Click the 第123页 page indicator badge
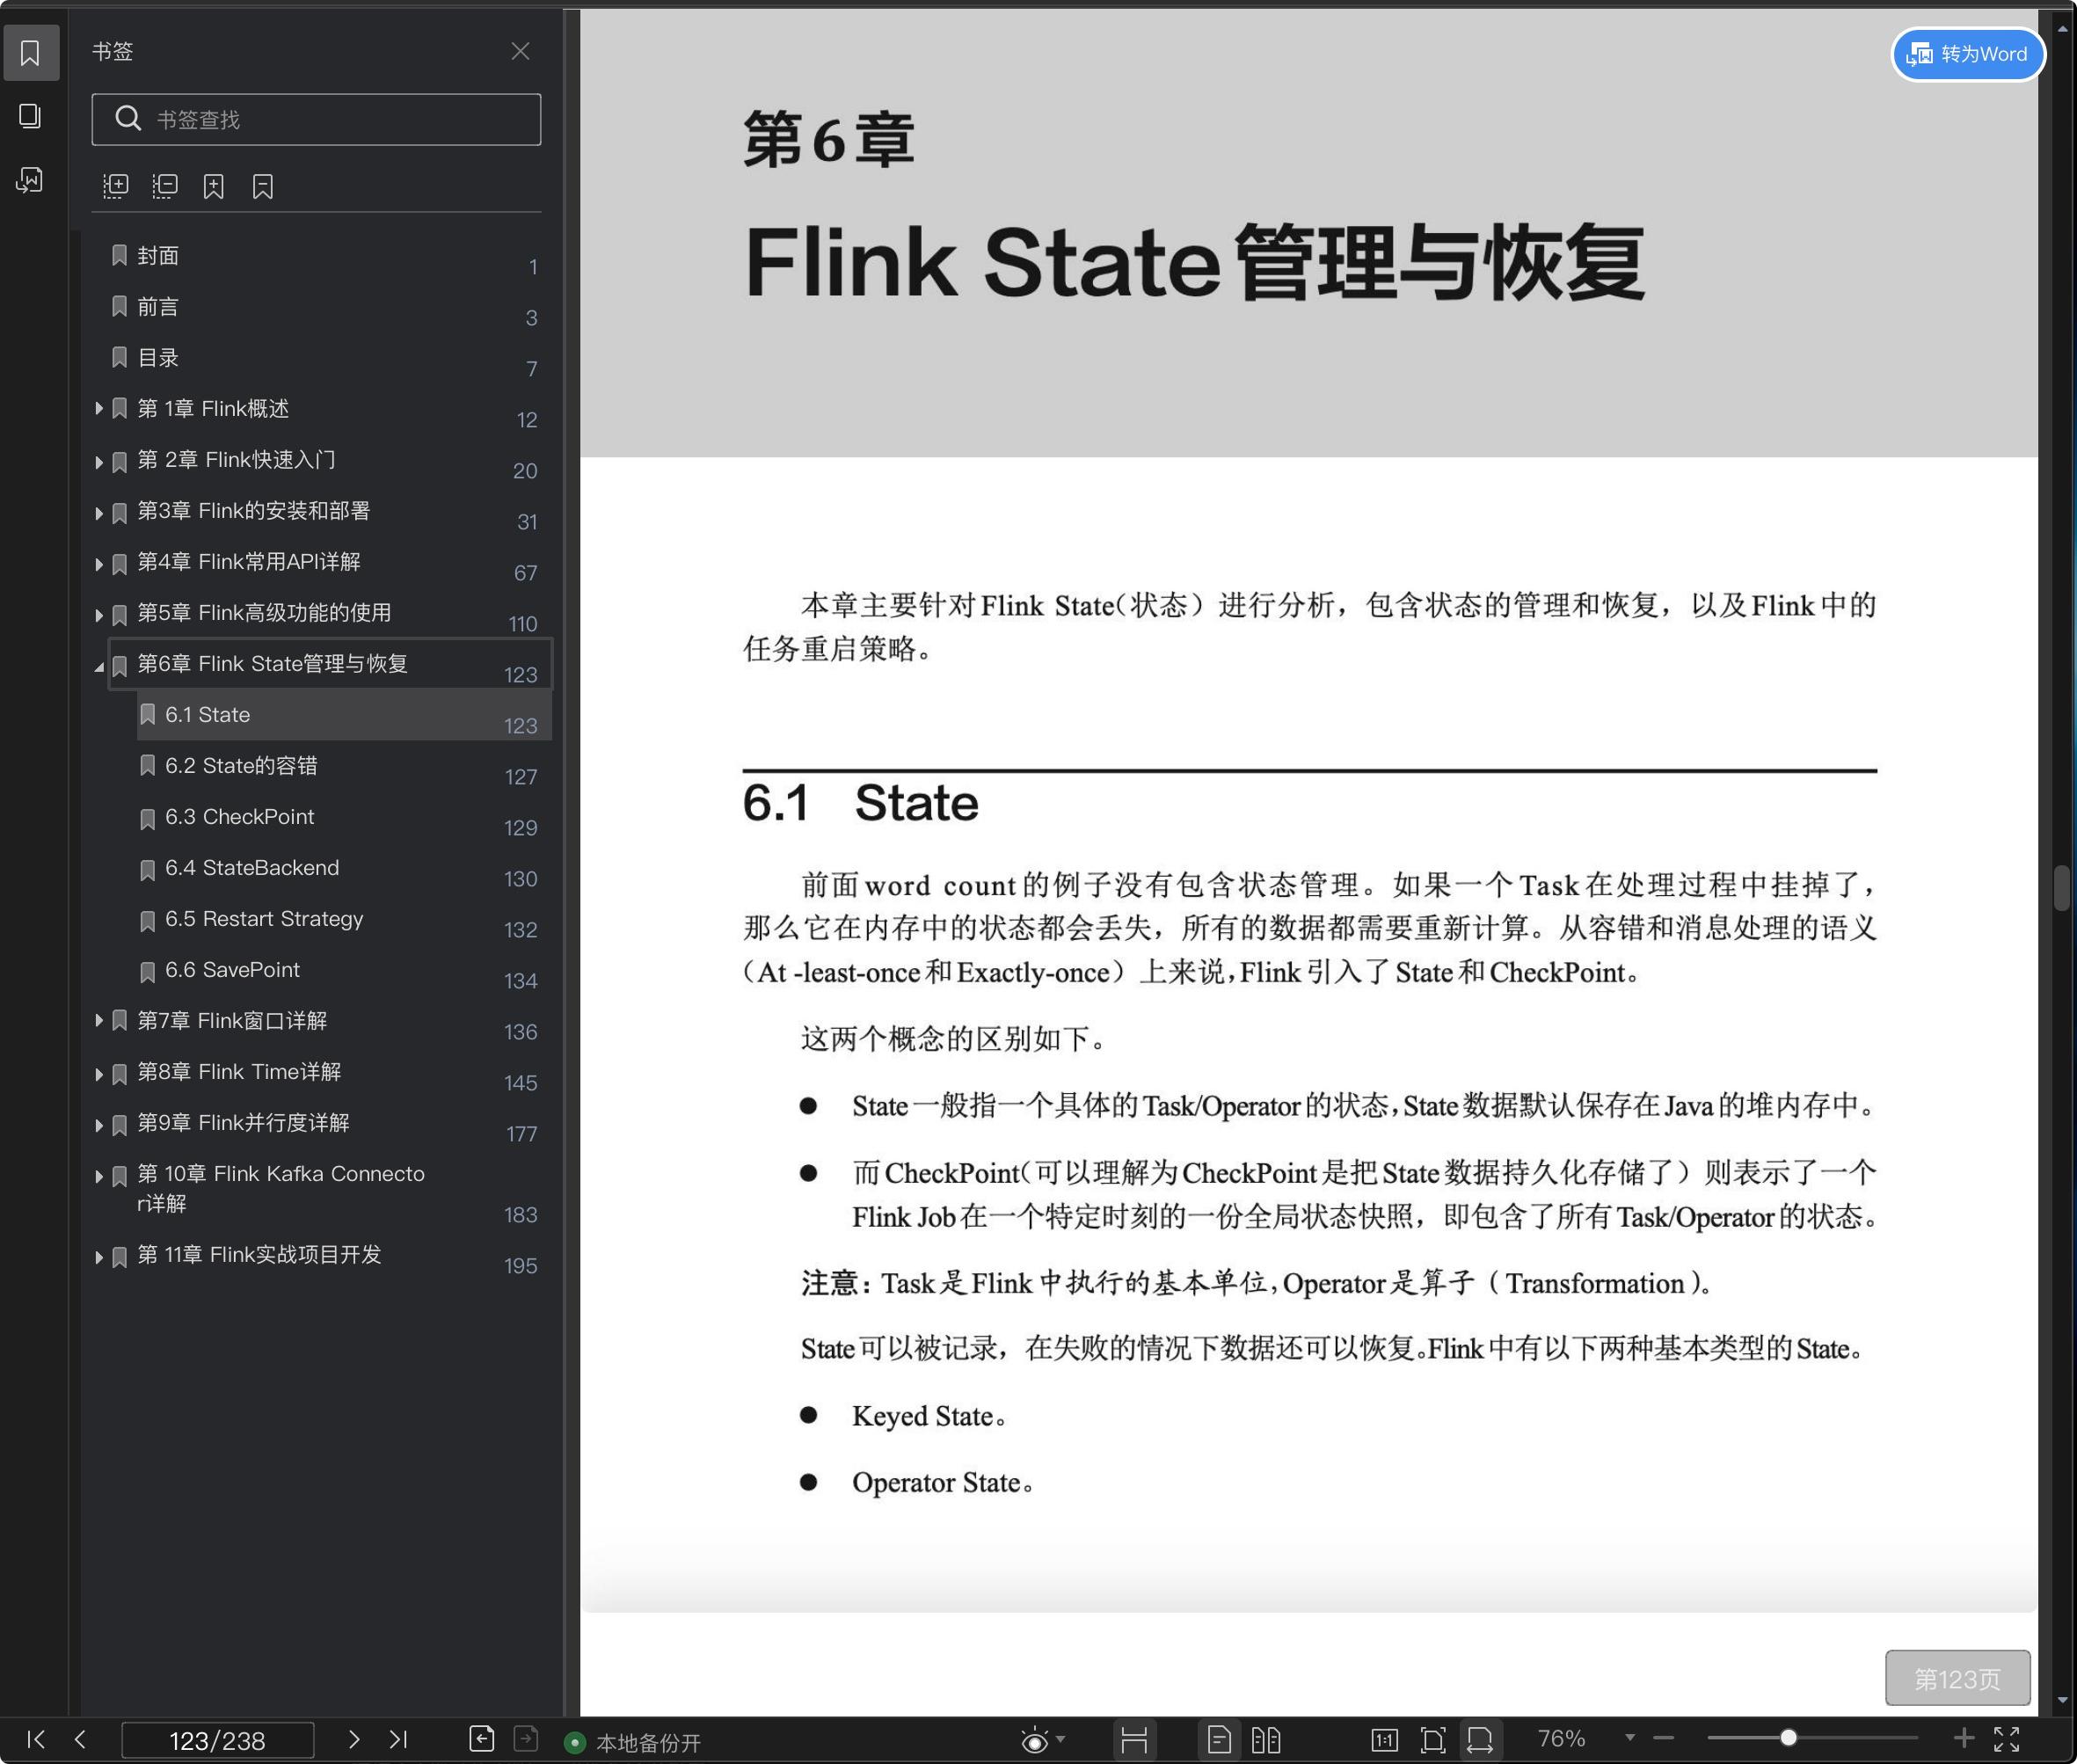 pyautogui.click(x=1957, y=1678)
